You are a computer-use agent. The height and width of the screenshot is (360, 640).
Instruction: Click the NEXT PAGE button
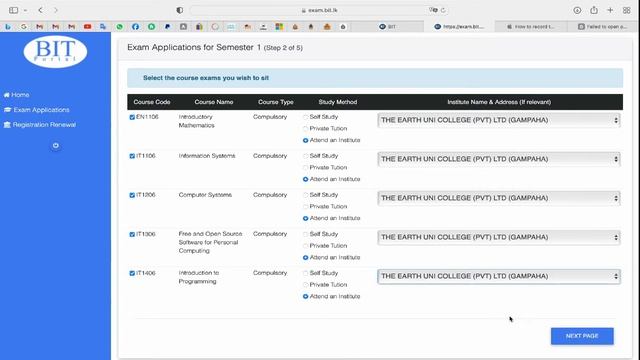pos(582,336)
